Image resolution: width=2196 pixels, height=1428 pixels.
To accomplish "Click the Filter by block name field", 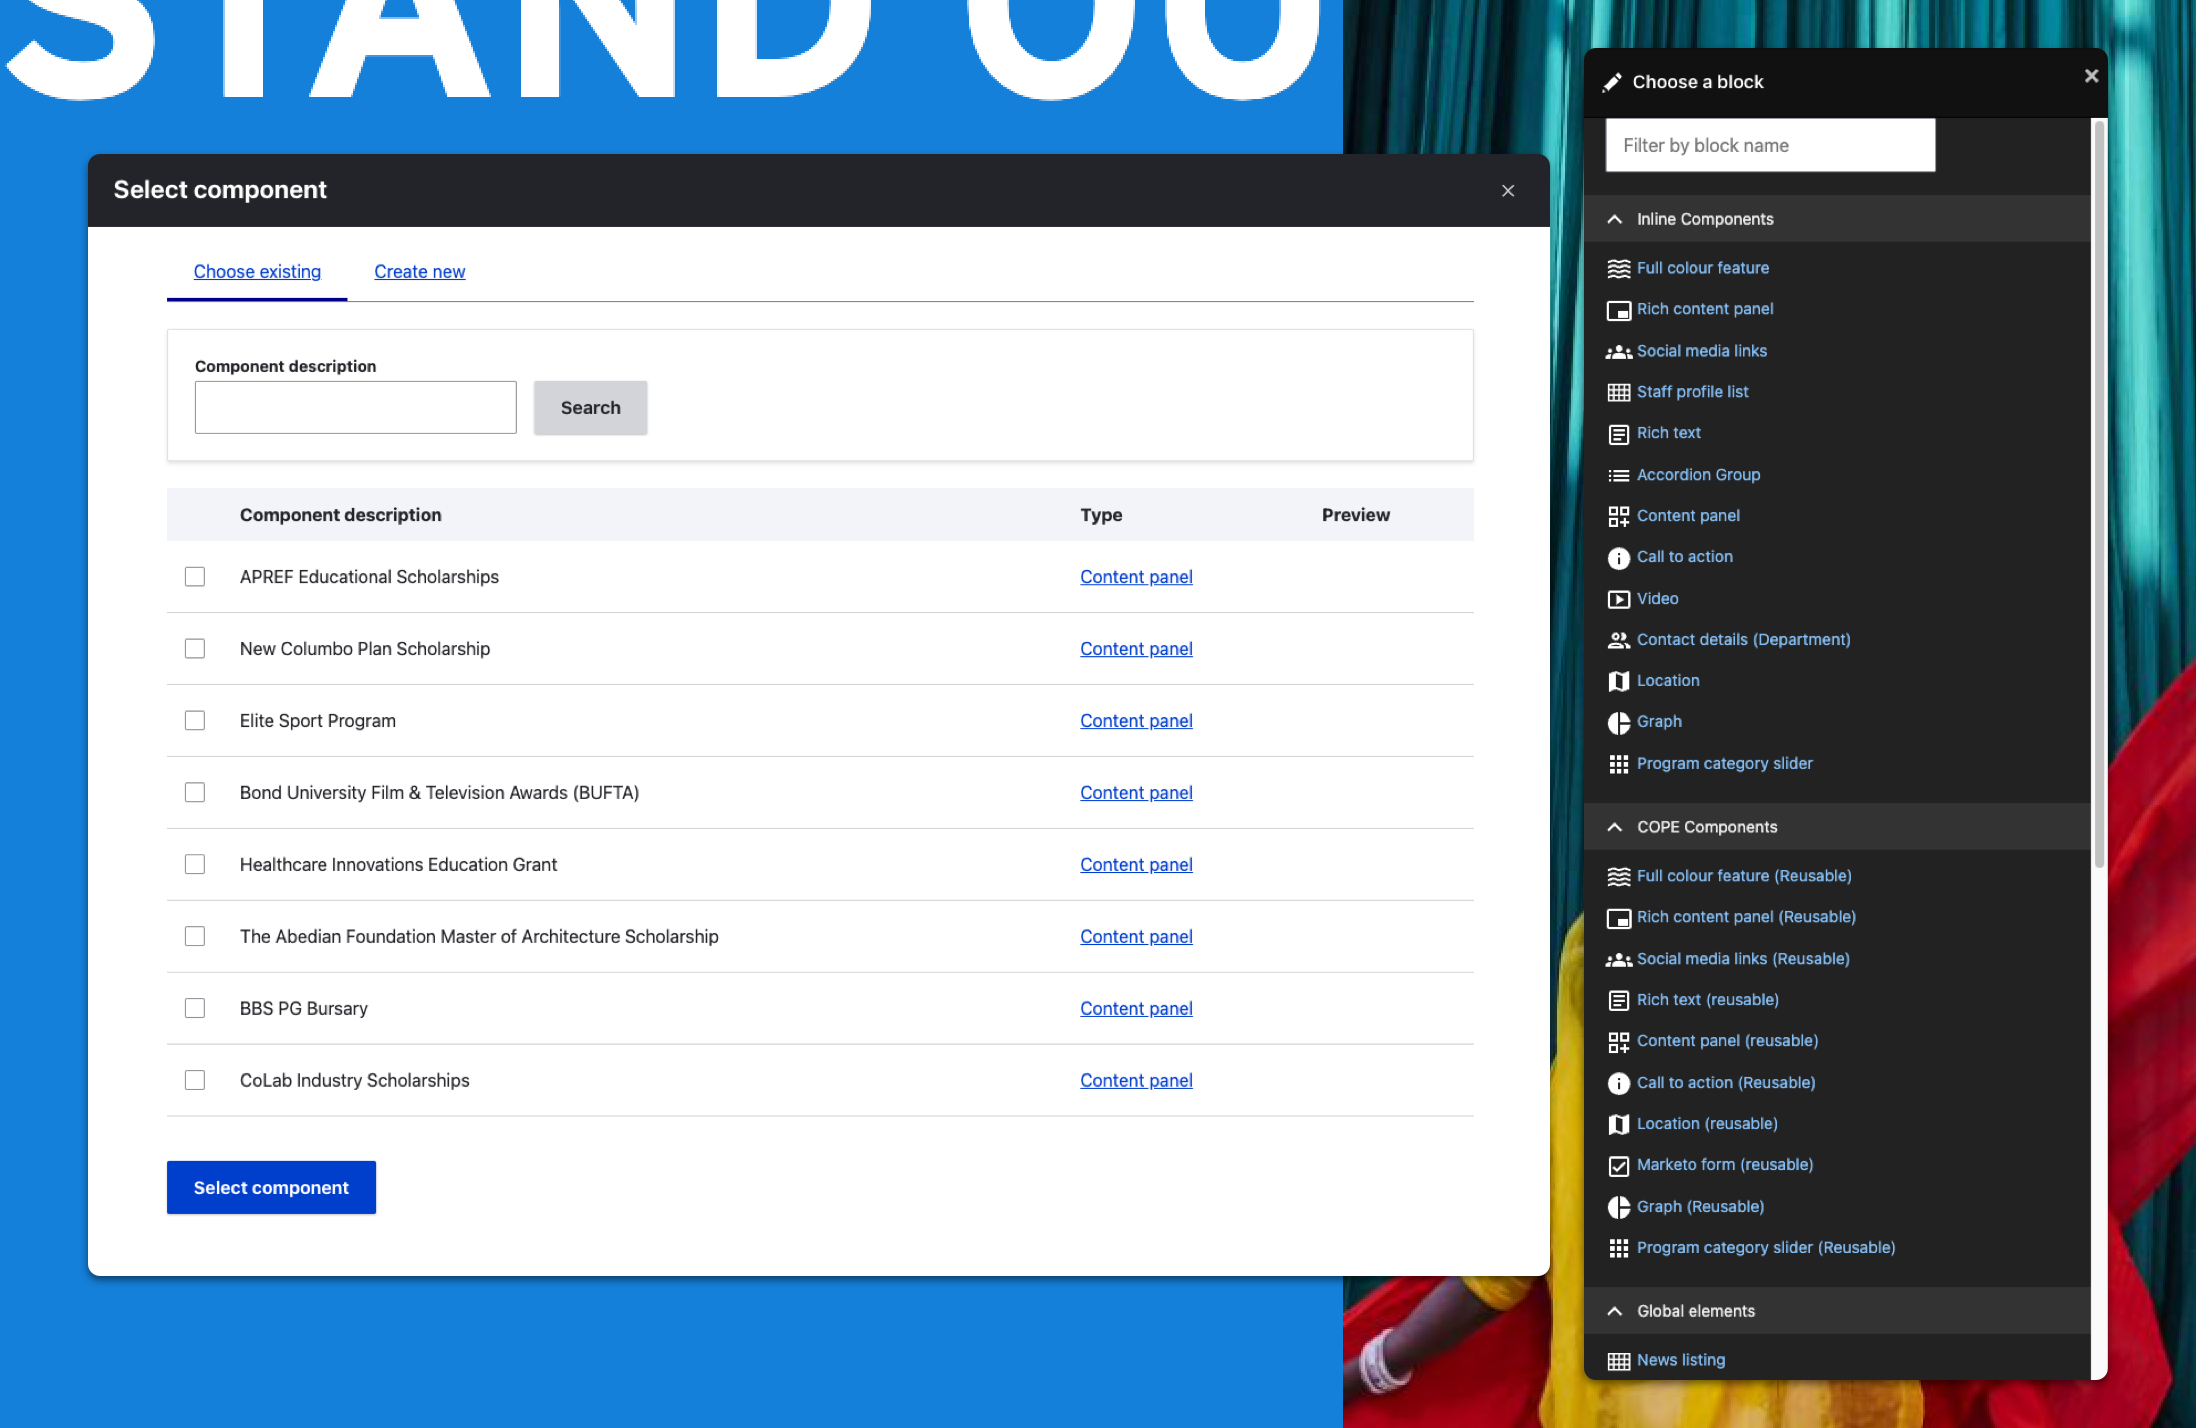I will coord(1769,146).
